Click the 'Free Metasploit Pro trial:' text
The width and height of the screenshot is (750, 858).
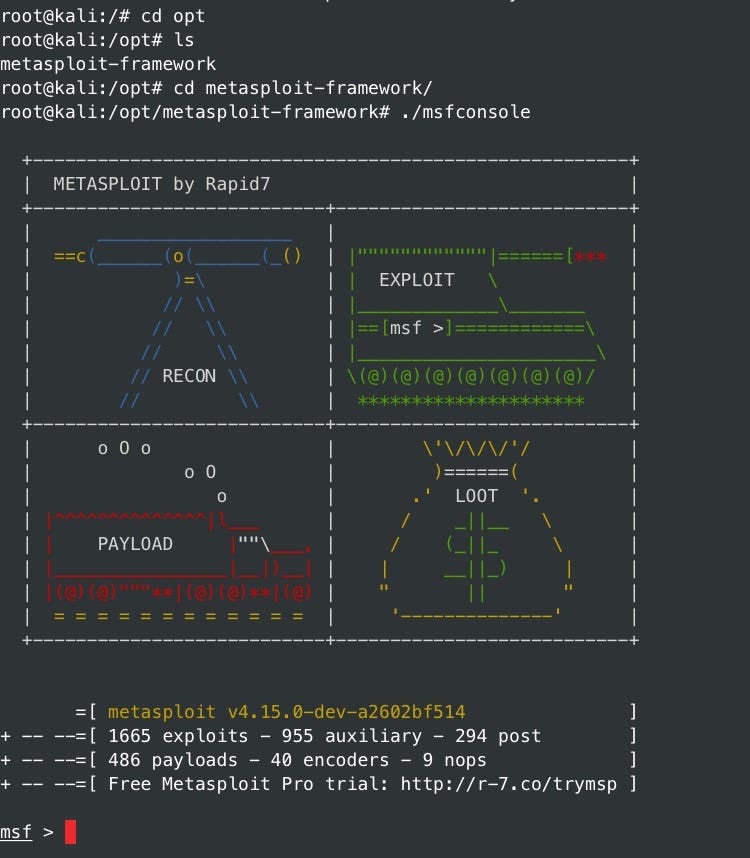point(248,784)
